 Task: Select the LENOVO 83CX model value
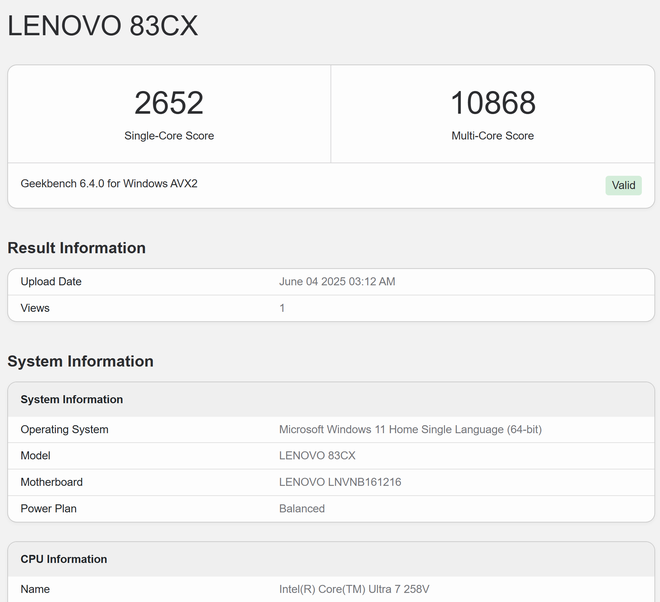click(317, 455)
